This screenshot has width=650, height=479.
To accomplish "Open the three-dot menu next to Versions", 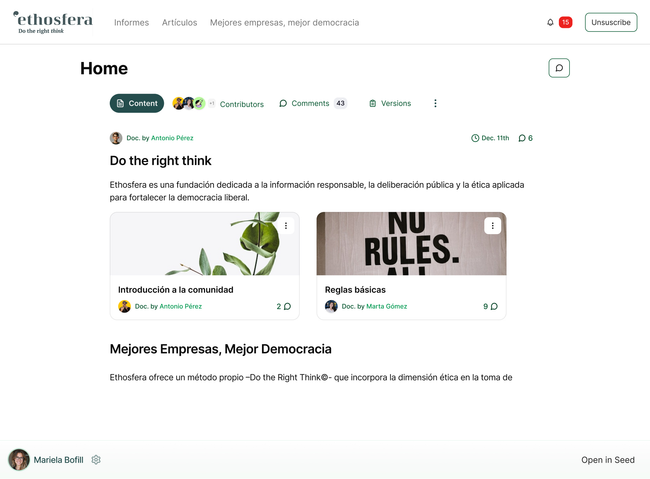I will [x=435, y=103].
